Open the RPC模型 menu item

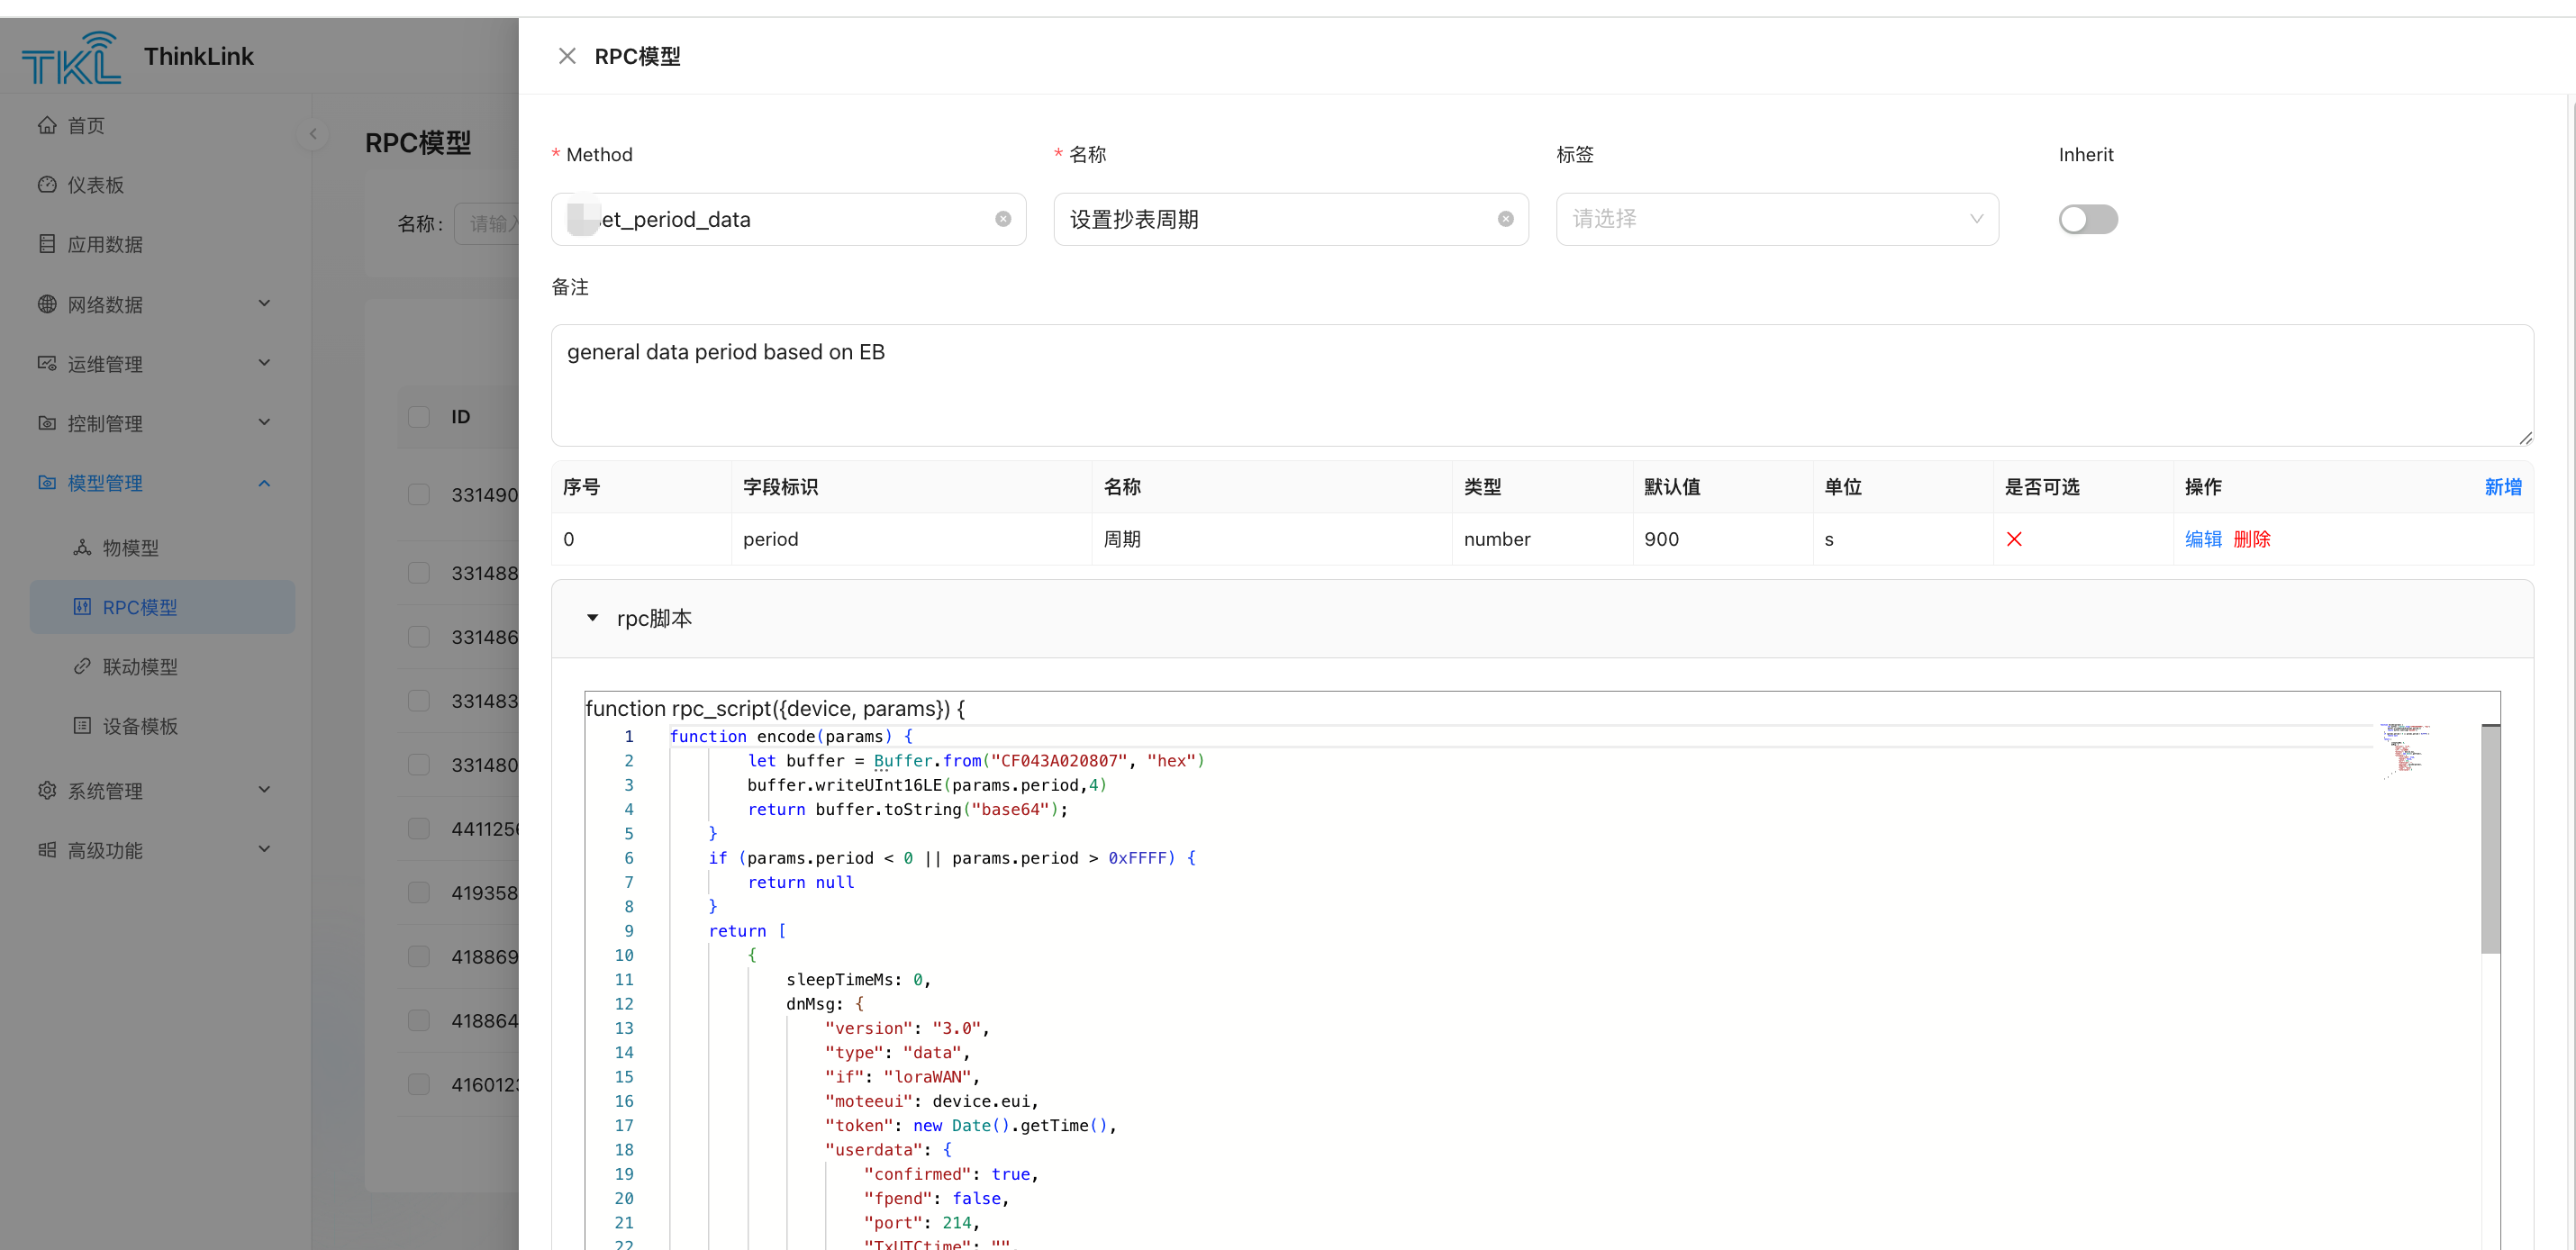tap(140, 607)
